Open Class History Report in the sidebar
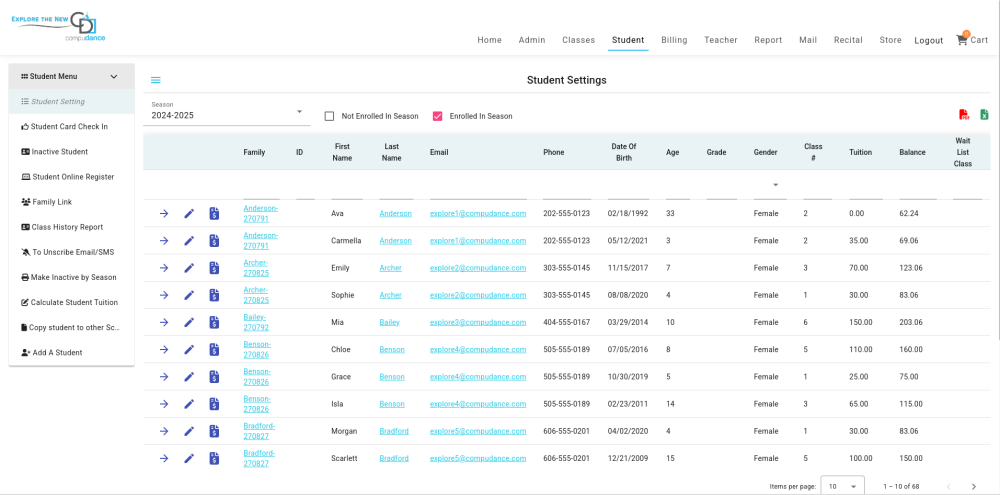 71,227
